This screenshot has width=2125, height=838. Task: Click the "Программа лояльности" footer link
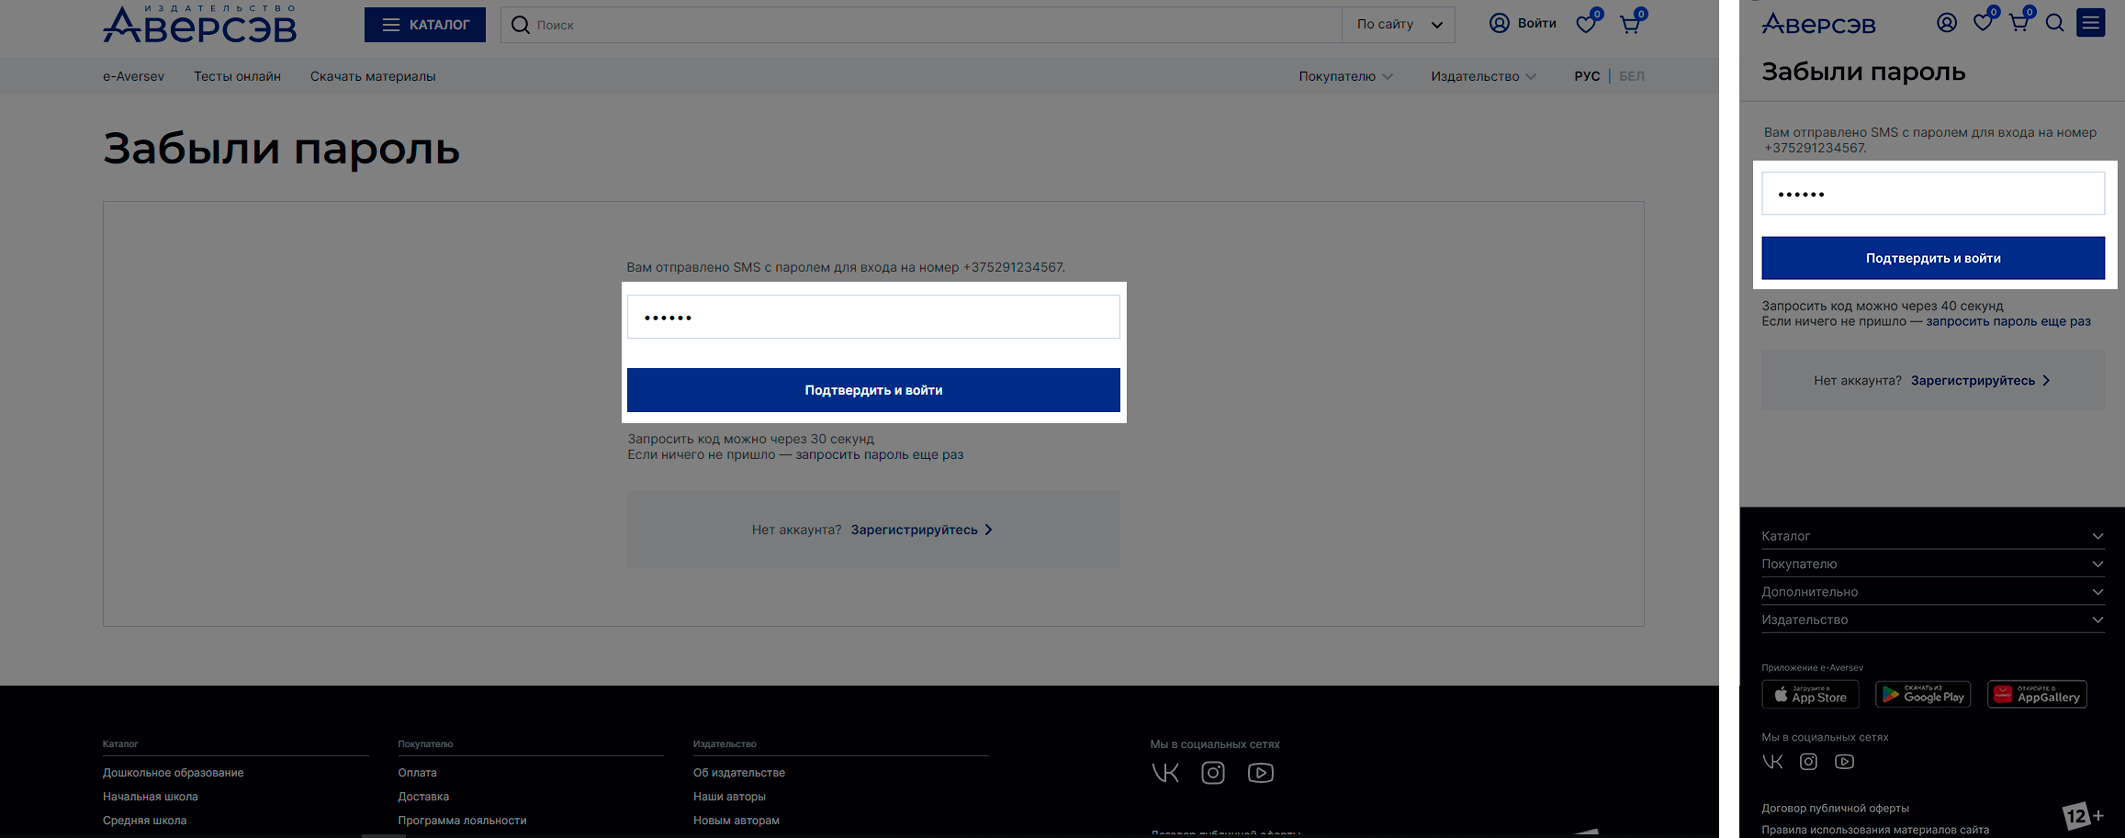coord(462,820)
